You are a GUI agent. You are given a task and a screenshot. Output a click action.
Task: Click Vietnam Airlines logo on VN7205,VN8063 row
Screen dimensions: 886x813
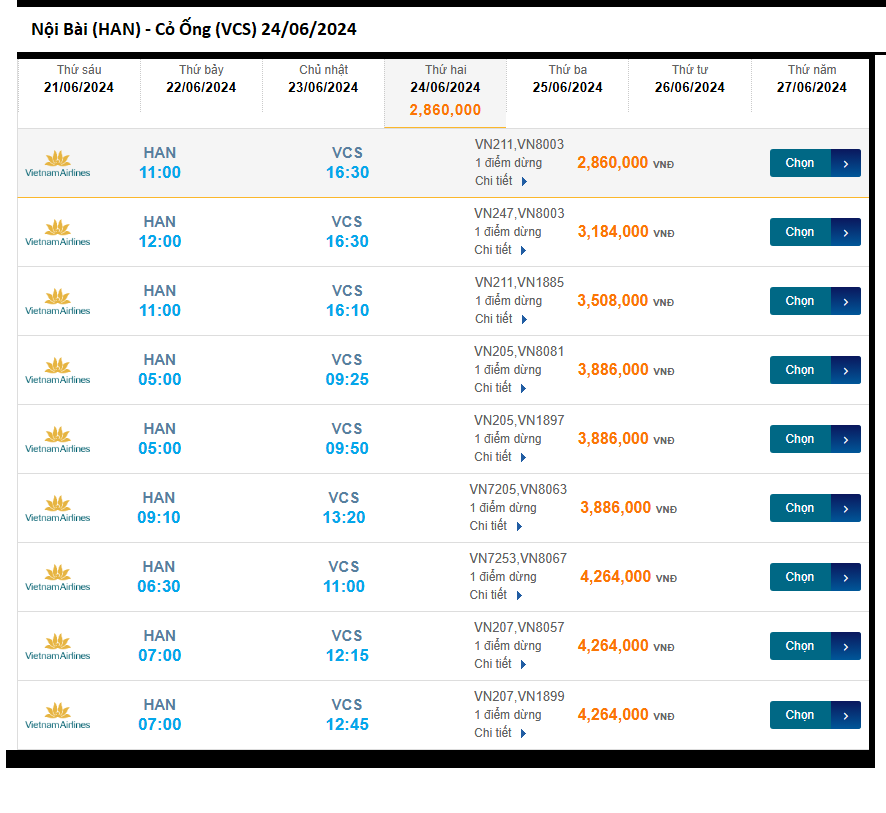[x=57, y=509]
